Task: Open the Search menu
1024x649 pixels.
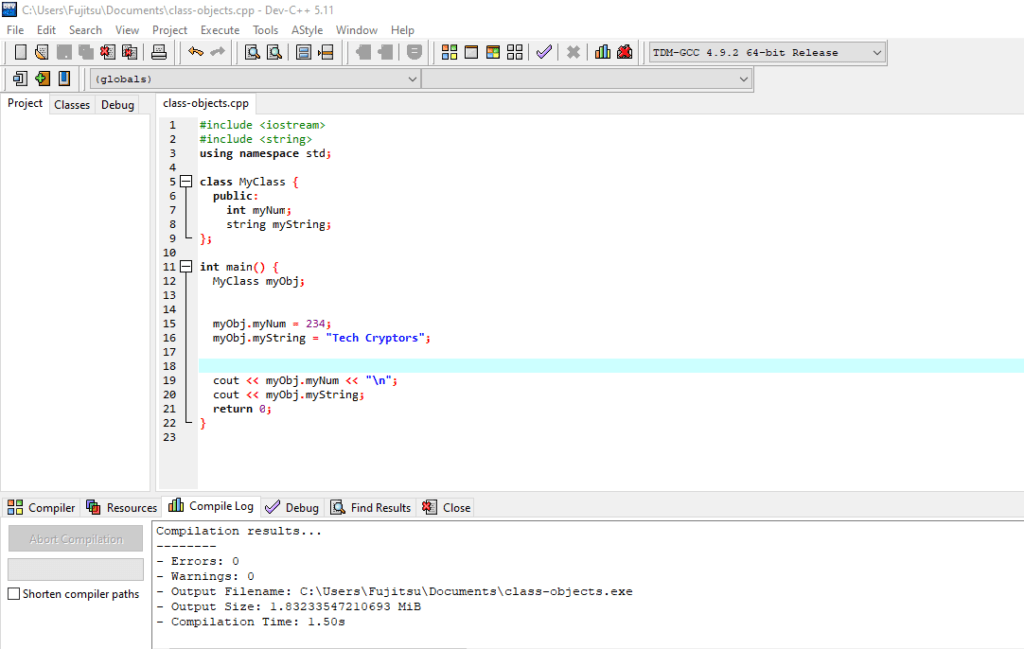Action: point(86,30)
